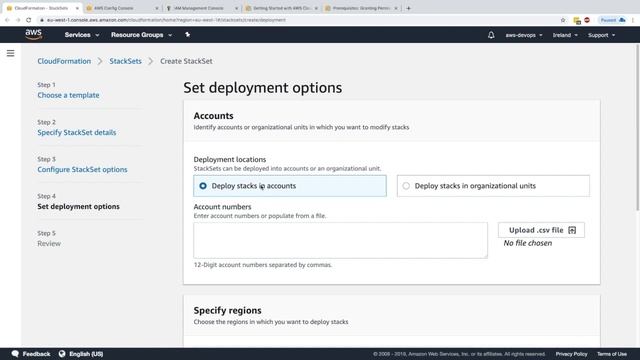Click the pin shortcut icon in navbar
Image resolution: width=640 pixels, height=360 pixels.
[187, 35]
